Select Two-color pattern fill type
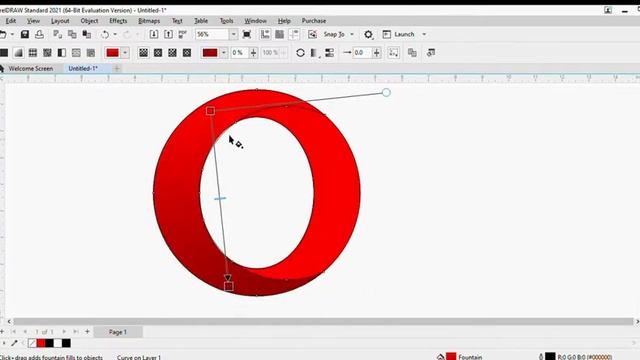The height and width of the screenshot is (360, 640). click(x=62, y=53)
